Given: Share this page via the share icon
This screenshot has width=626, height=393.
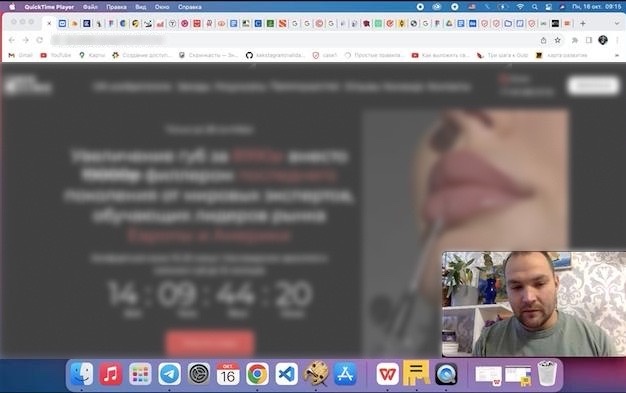Looking at the screenshot, I should coord(543,40).
